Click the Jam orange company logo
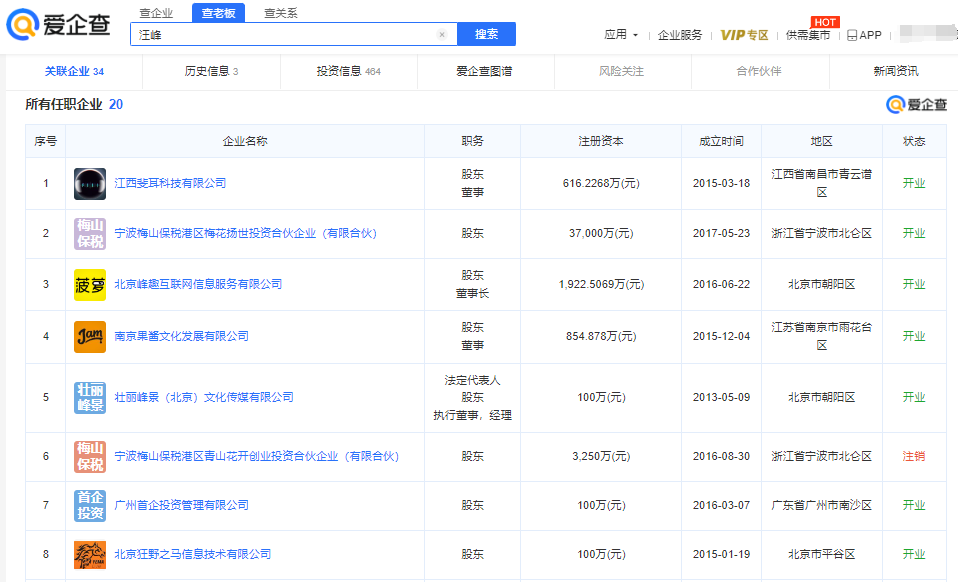958x582 pixels. click(x=90, y=336)
